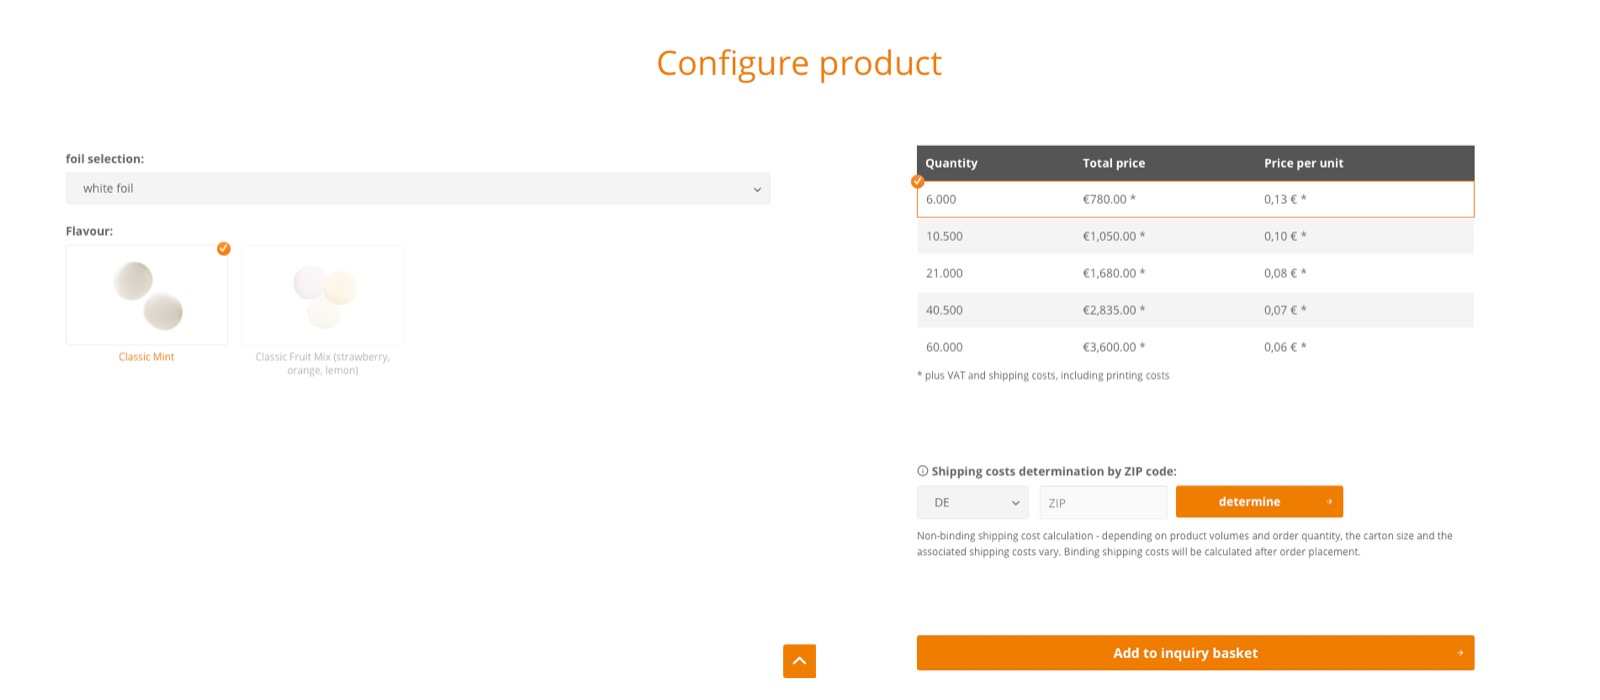The height and width of the screenshot is (700, 1600).
Task: Select the Classic Mint flavour thumbnail
Action: point(147,296)
